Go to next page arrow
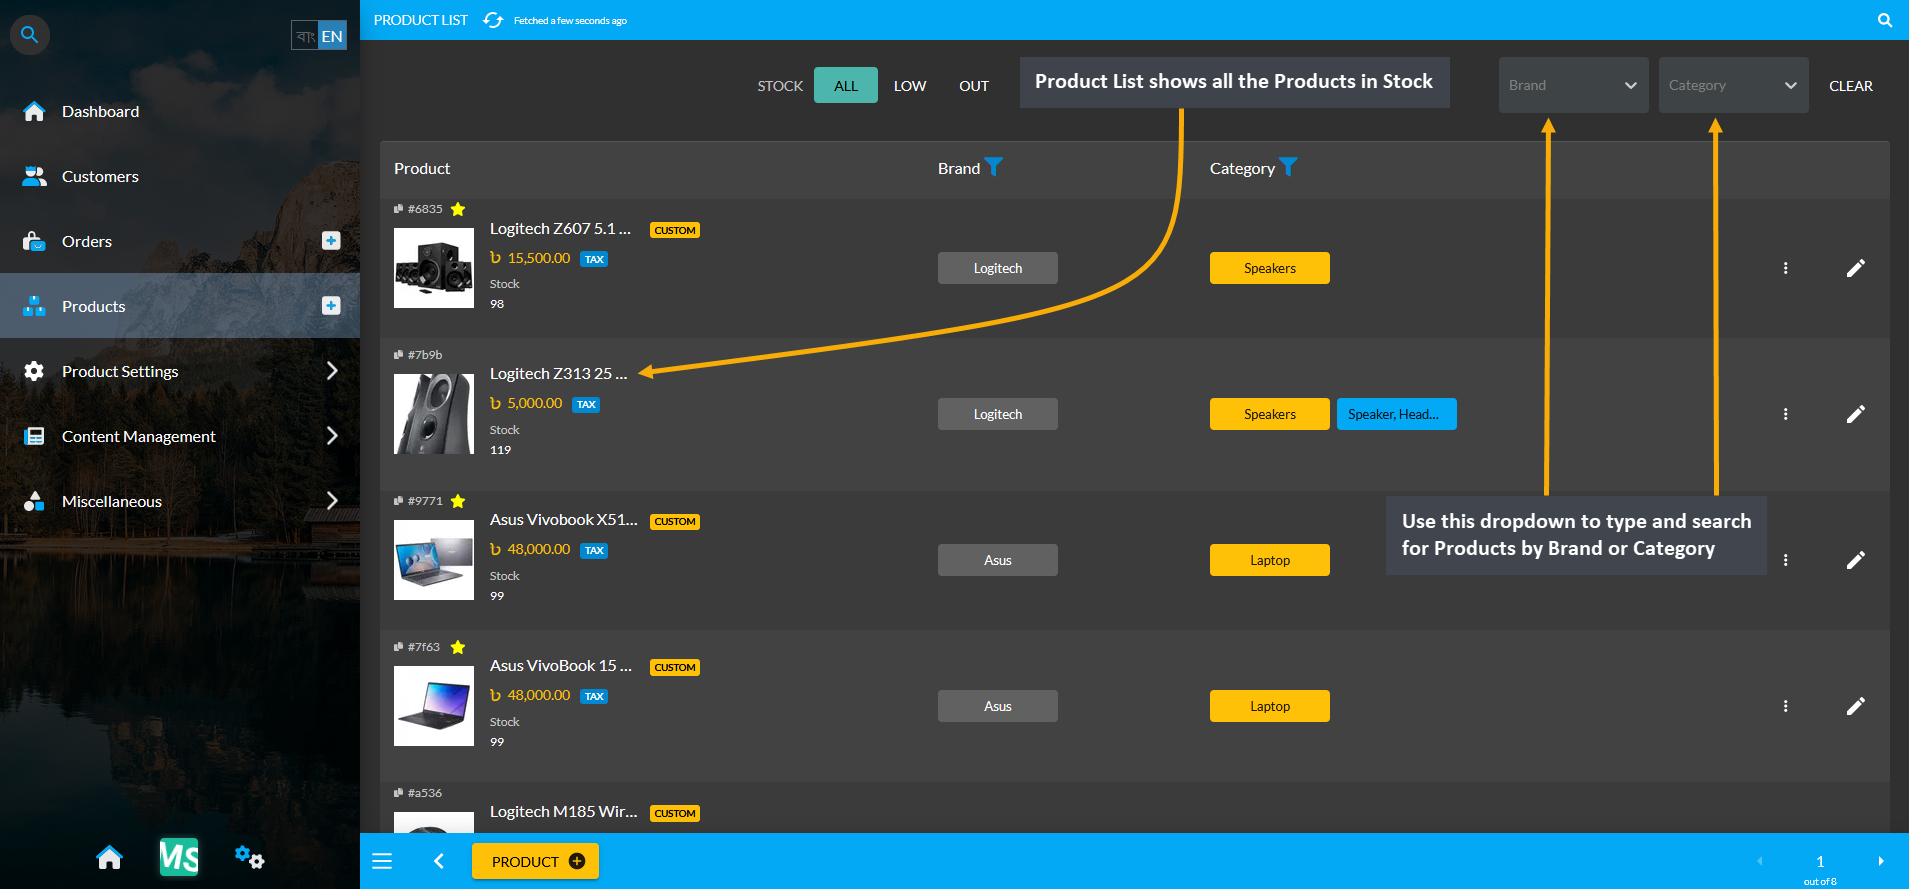 [1881, 861]
